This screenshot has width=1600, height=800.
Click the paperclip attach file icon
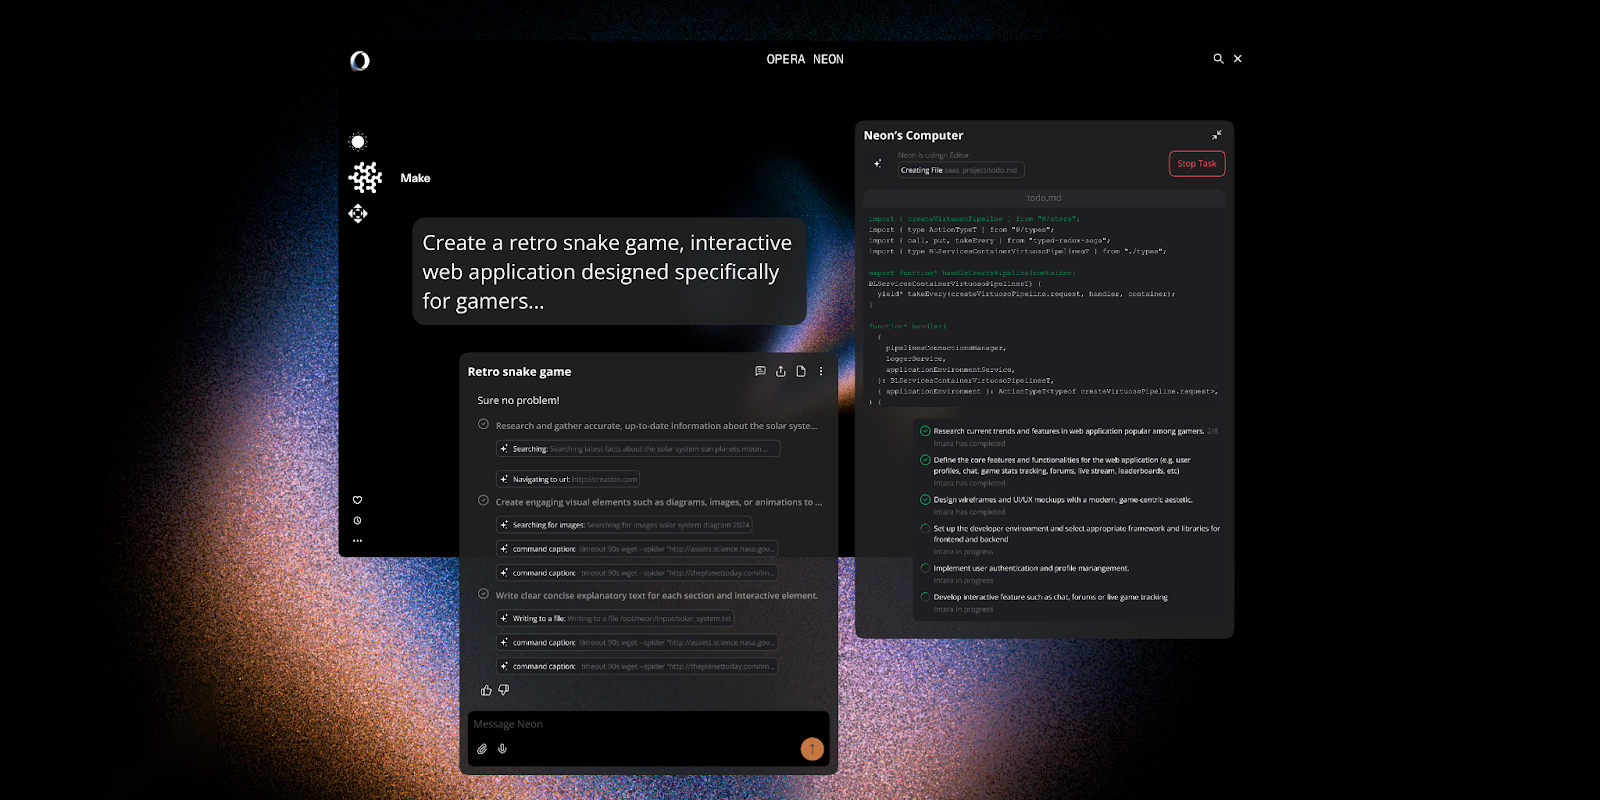click(x=482, y=749)
